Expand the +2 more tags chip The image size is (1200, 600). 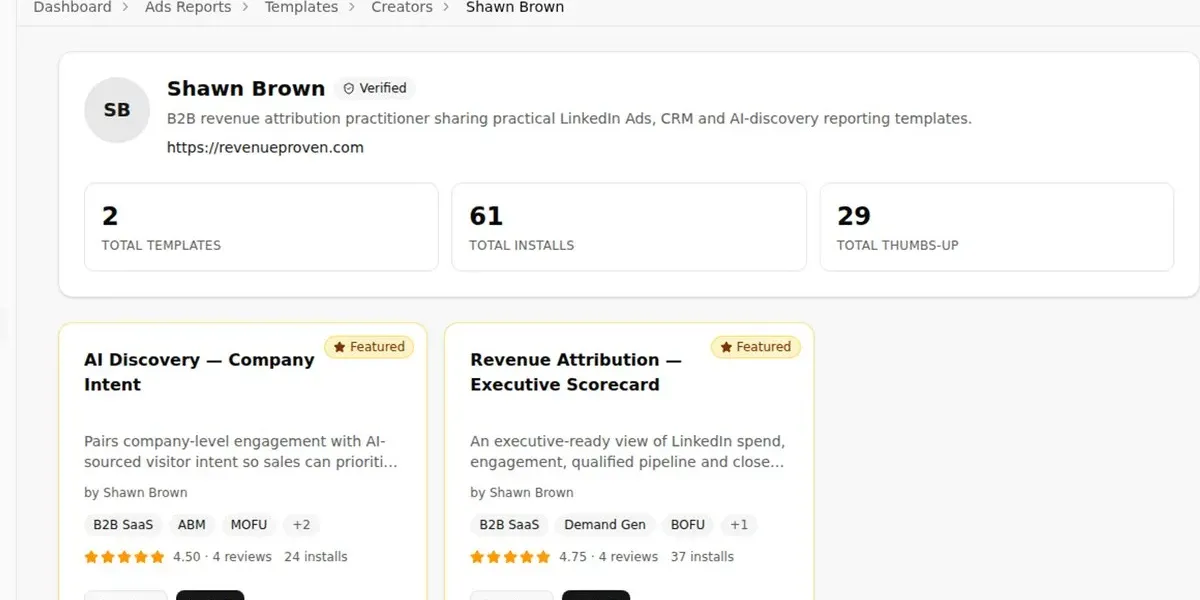coord(301,525)
